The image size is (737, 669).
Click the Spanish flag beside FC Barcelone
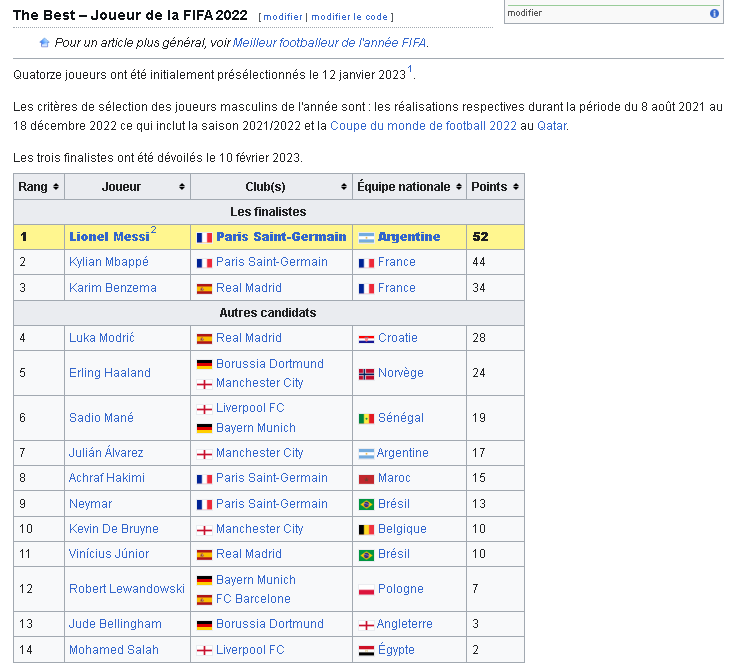pos(204,600)
